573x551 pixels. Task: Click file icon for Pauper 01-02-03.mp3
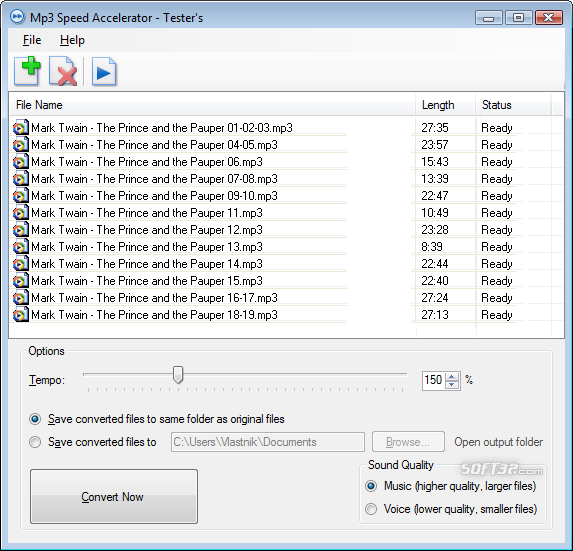(20, 128)
